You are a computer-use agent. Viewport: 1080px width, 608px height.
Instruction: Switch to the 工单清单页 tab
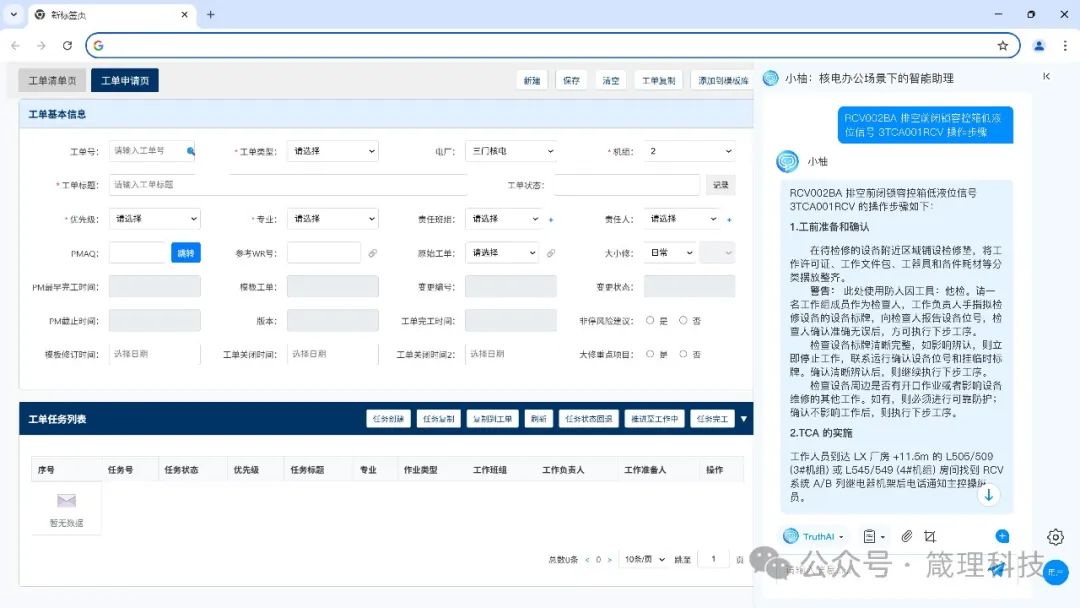(x=52, y=80)
